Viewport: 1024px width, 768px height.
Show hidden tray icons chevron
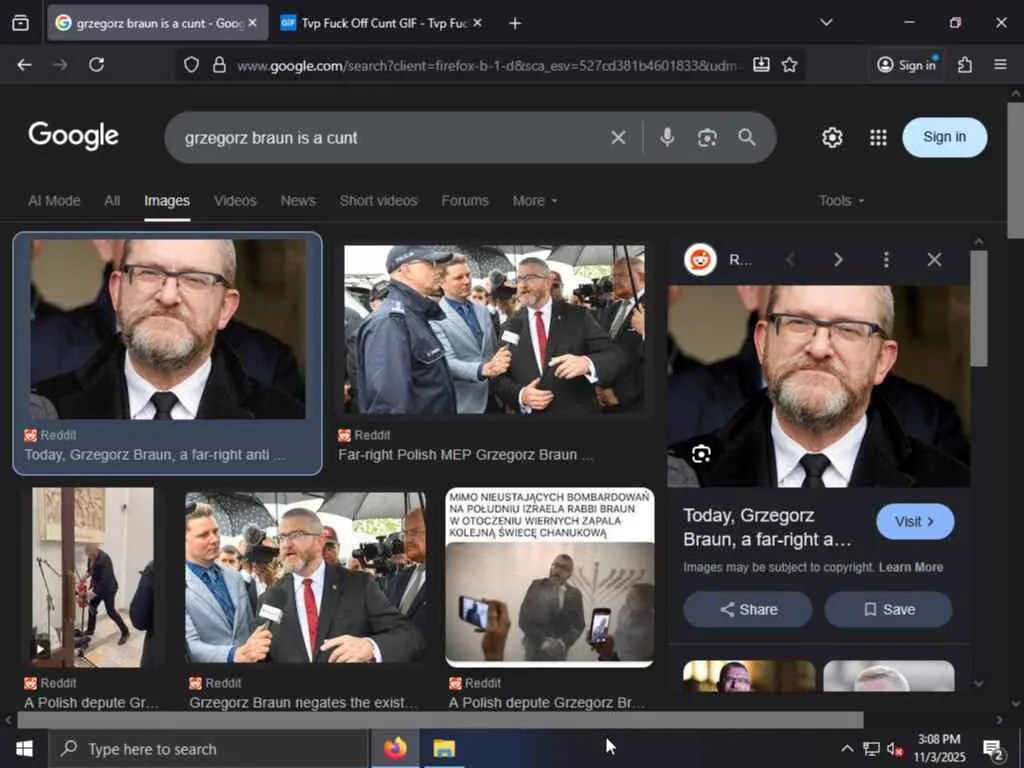tap(846, 749)
